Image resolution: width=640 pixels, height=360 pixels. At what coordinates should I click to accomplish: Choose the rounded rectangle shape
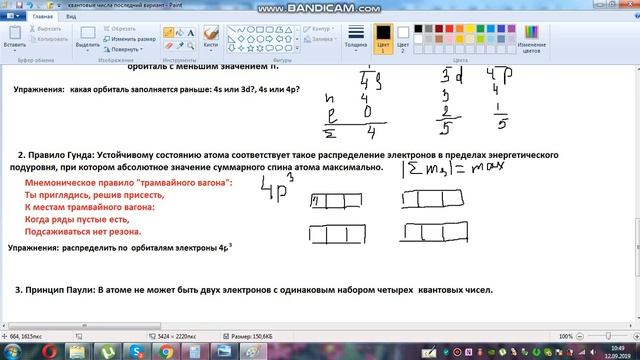pos(269,30)
